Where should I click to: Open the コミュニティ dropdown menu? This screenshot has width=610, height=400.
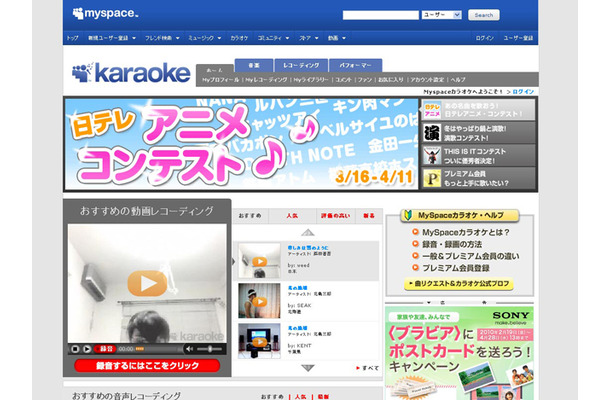pyautogui.click(x=273, y=38)
